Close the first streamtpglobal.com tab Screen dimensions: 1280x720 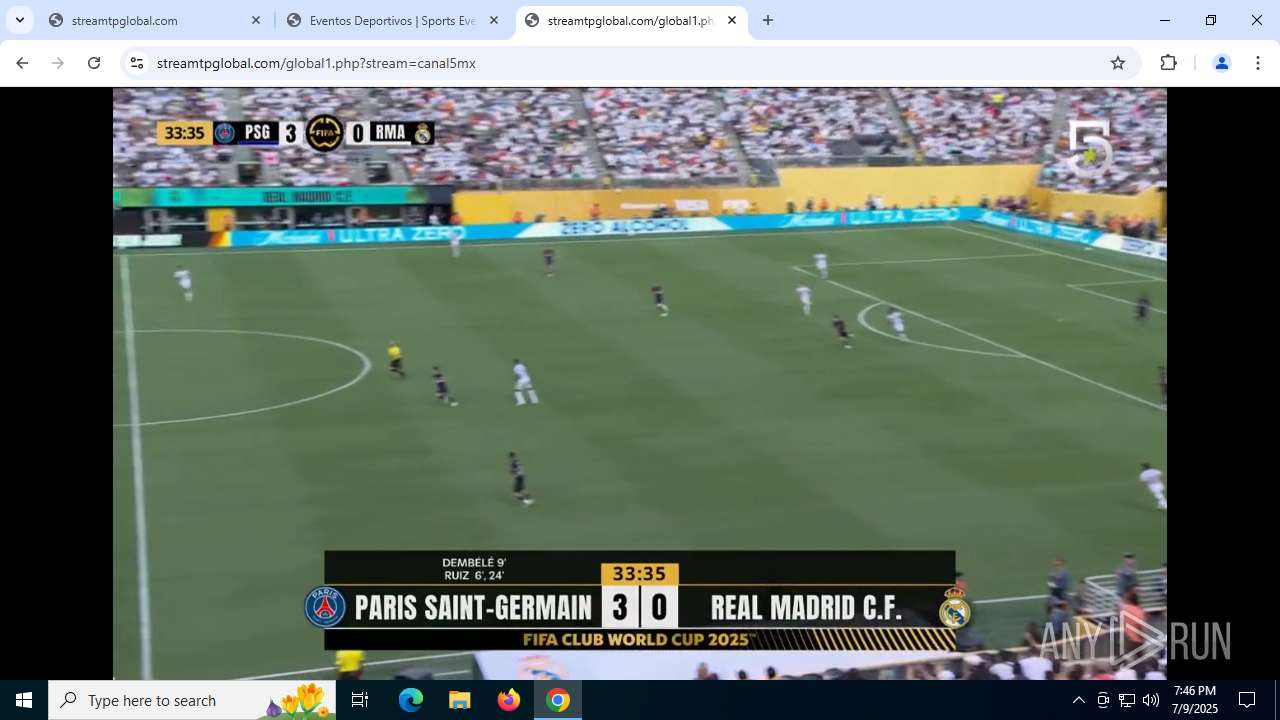coord(255,20)
